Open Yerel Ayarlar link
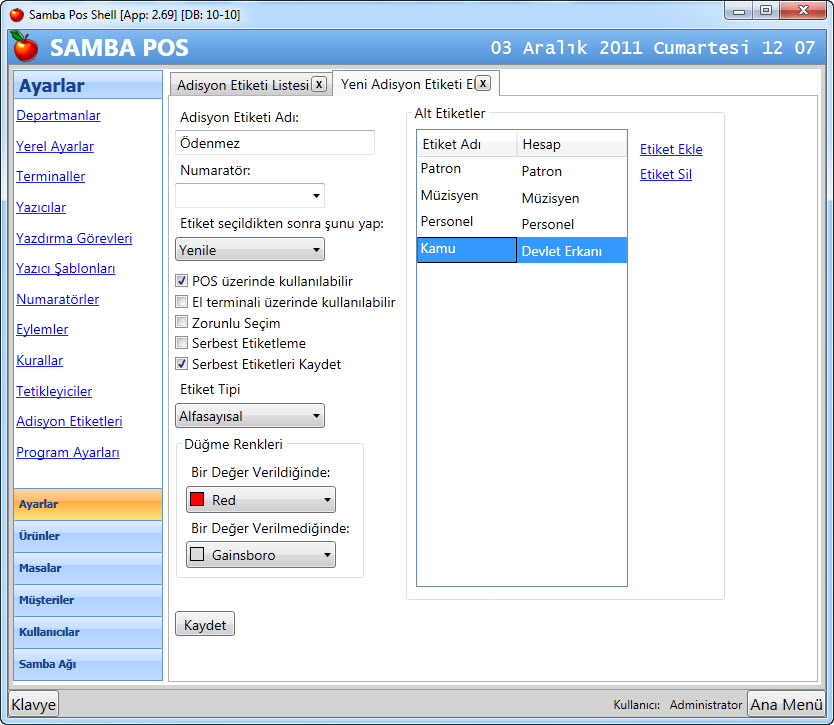834x725 pixels. (55, 146)
